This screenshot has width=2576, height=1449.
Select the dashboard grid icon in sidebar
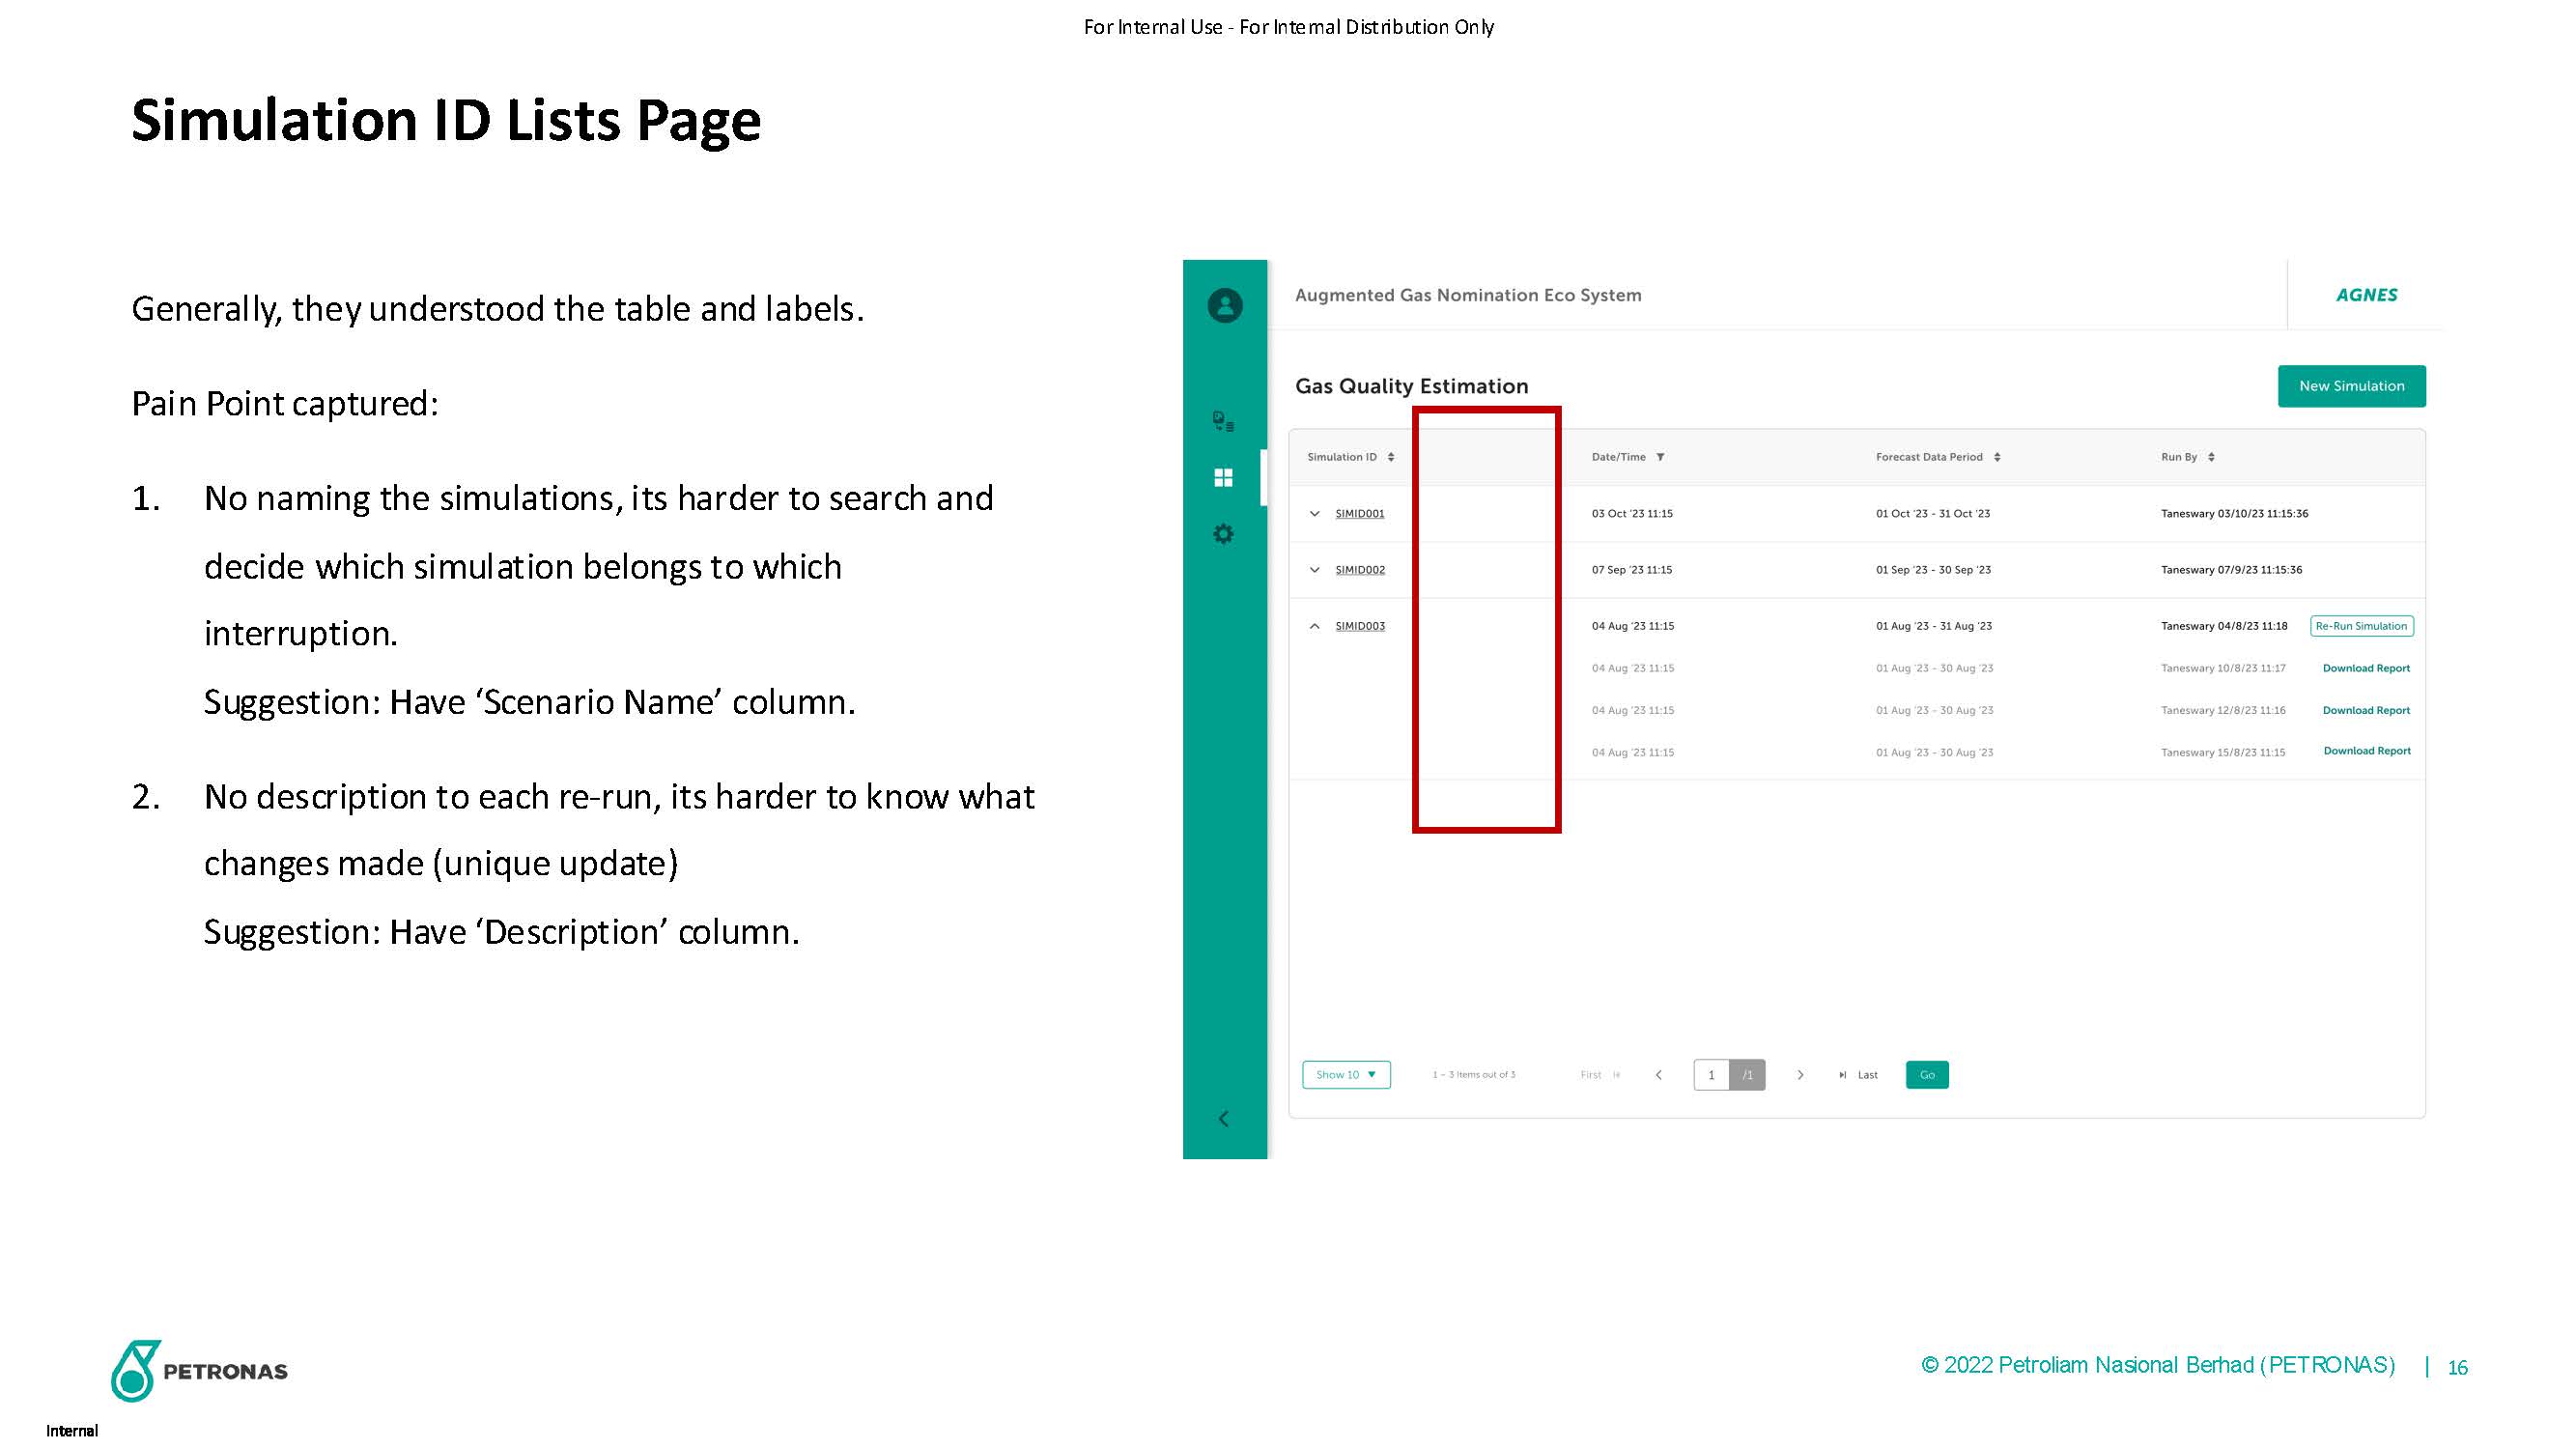[1223, 478]
